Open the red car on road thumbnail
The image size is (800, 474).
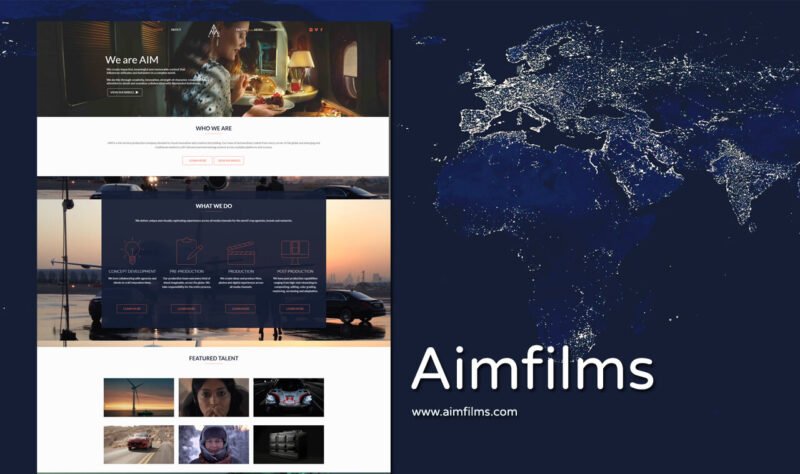pyautogui.click(x=138, y=445)
